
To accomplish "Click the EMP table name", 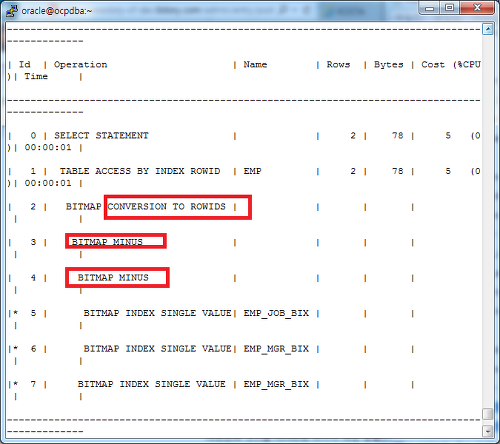I will 252,171.
